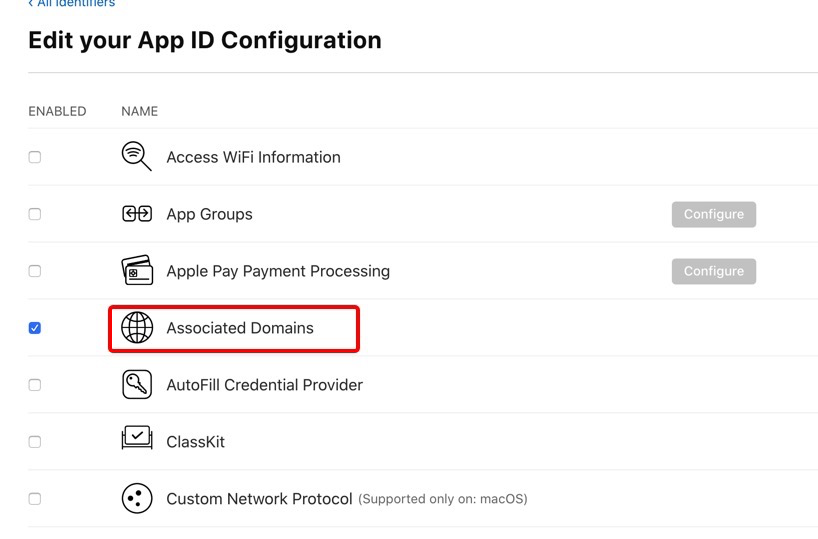The width and height of the screenshot is (818, 539).
Task: Click the App Groups arrows icon
Action: pos(136,214)
